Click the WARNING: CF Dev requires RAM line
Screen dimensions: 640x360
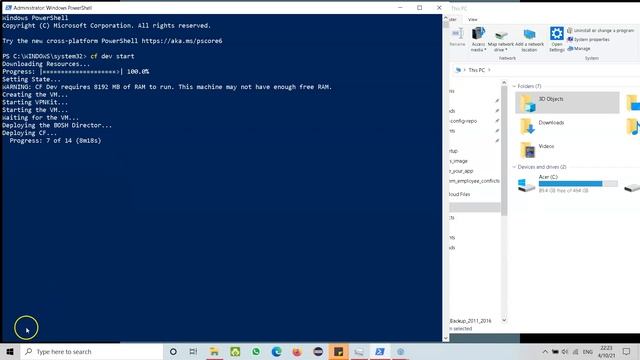[167, 87]
